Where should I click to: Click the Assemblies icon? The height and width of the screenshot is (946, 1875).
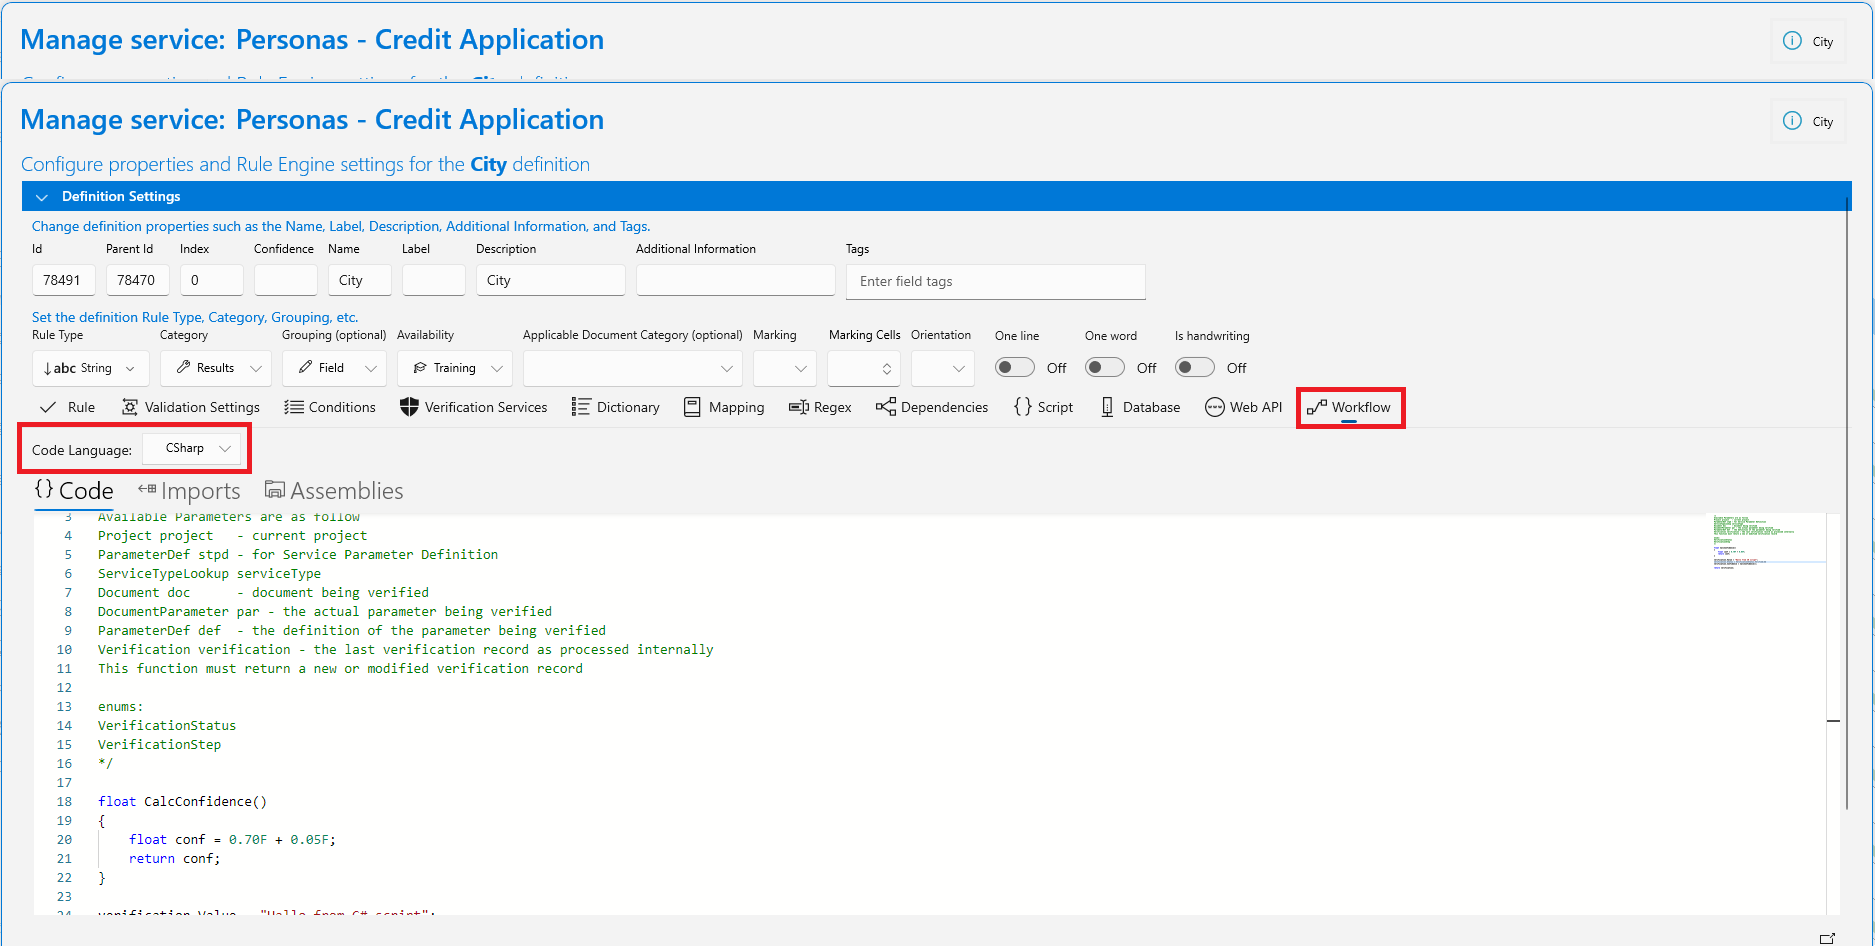(275, 489)
